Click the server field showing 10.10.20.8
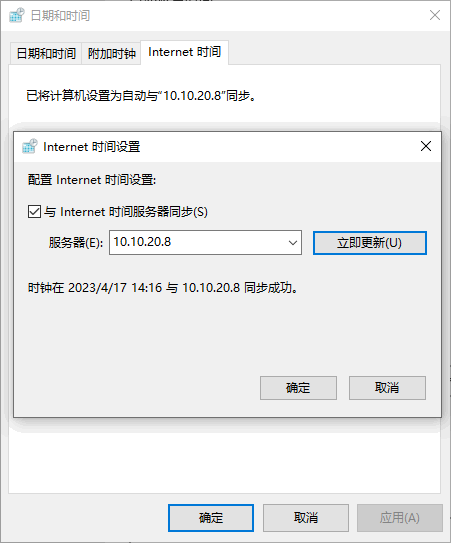This screenshot has height=543, width=451. pyautogui.click(x=205, y=242)
